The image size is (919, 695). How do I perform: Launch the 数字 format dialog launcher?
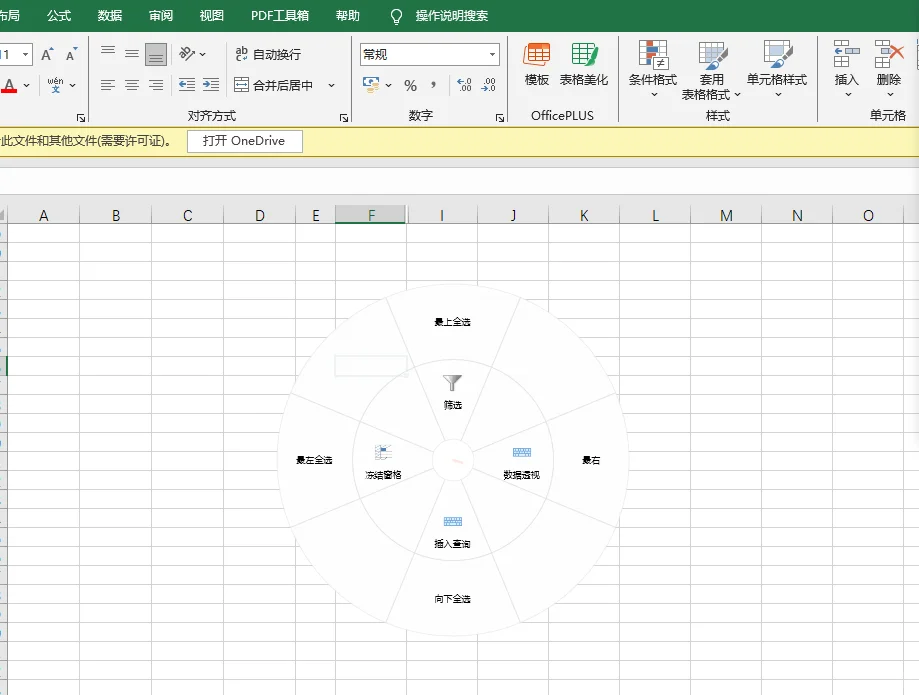pos(500,118)
